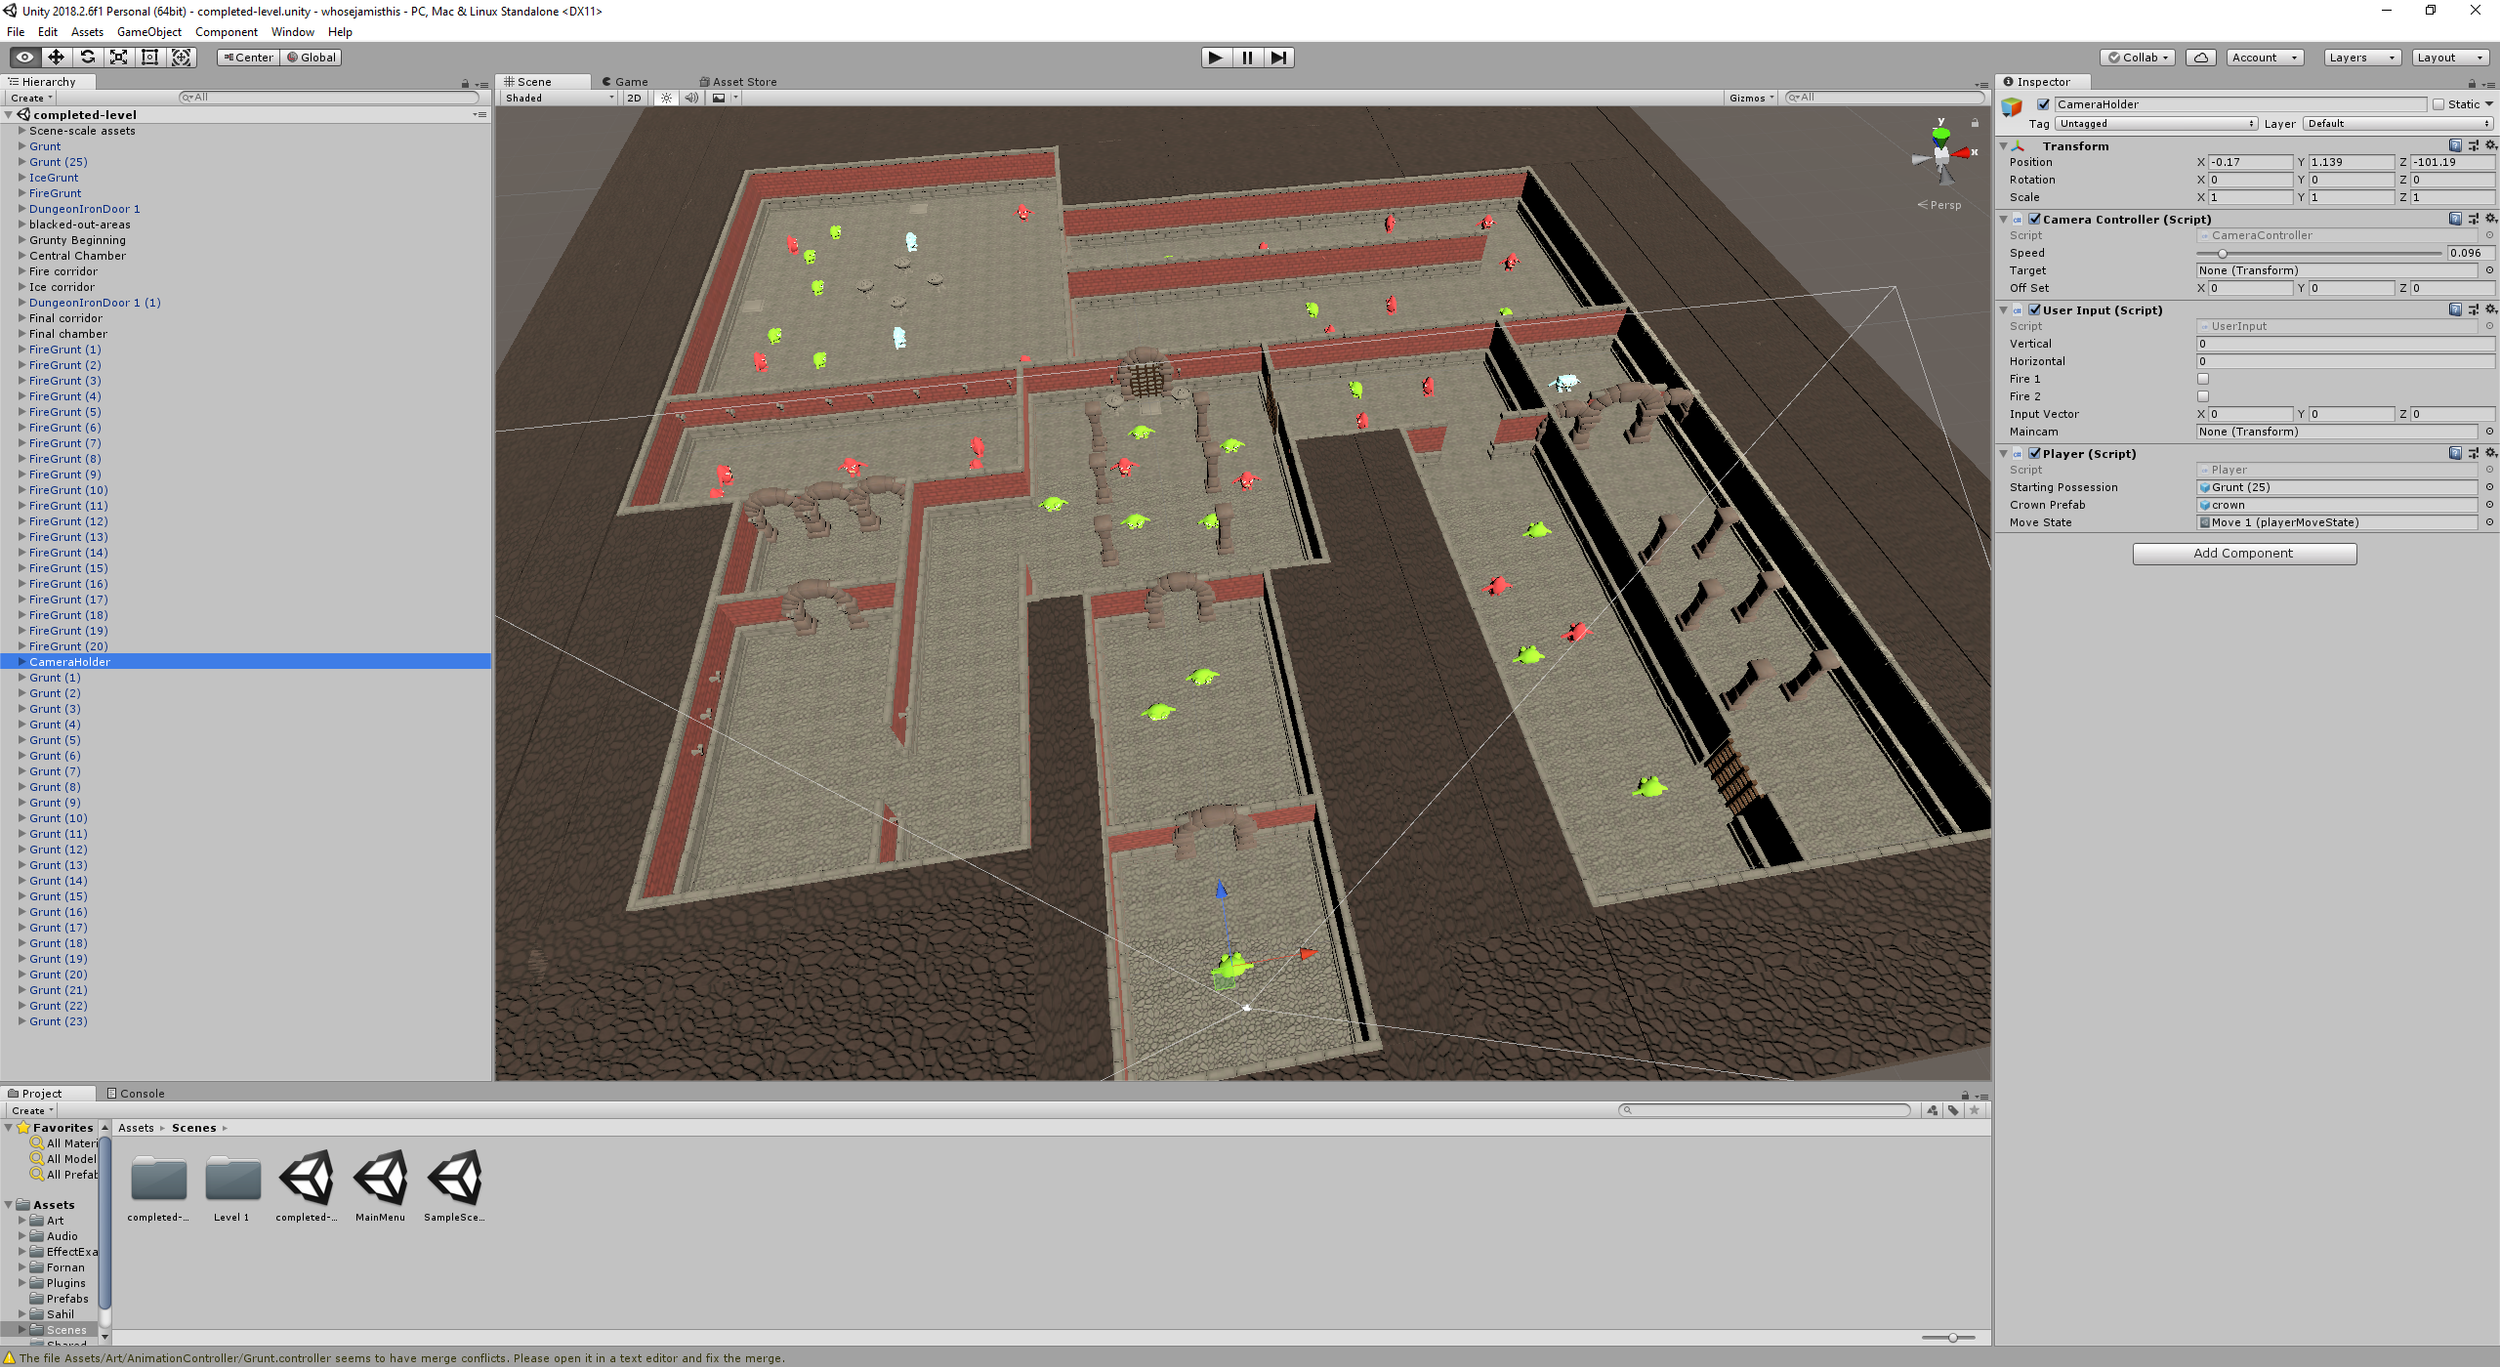Toggle the Static checkbox
The height and width of the screenshot is (1367, 2500).
[x=2438, y=104]
